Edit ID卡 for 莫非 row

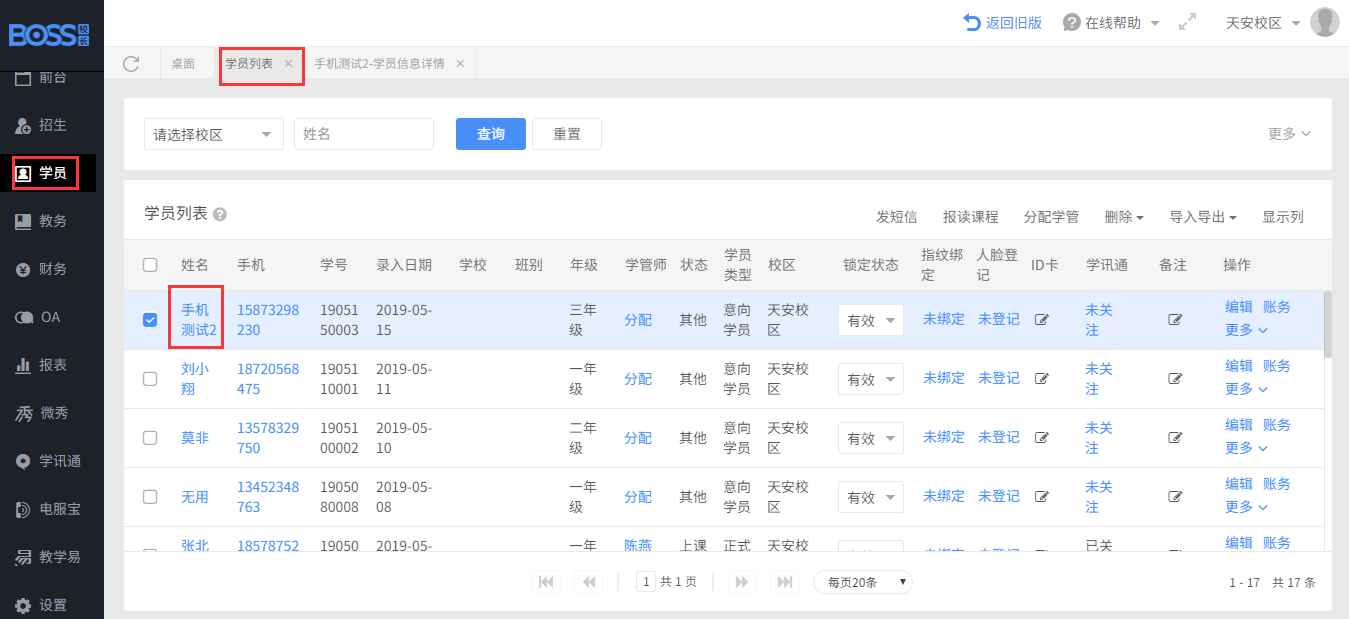(x=1042, y=438)
